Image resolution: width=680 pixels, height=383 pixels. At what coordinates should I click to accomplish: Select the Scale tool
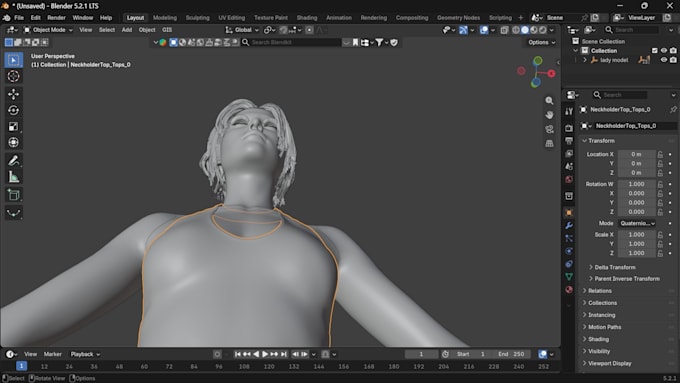[13, 126]
